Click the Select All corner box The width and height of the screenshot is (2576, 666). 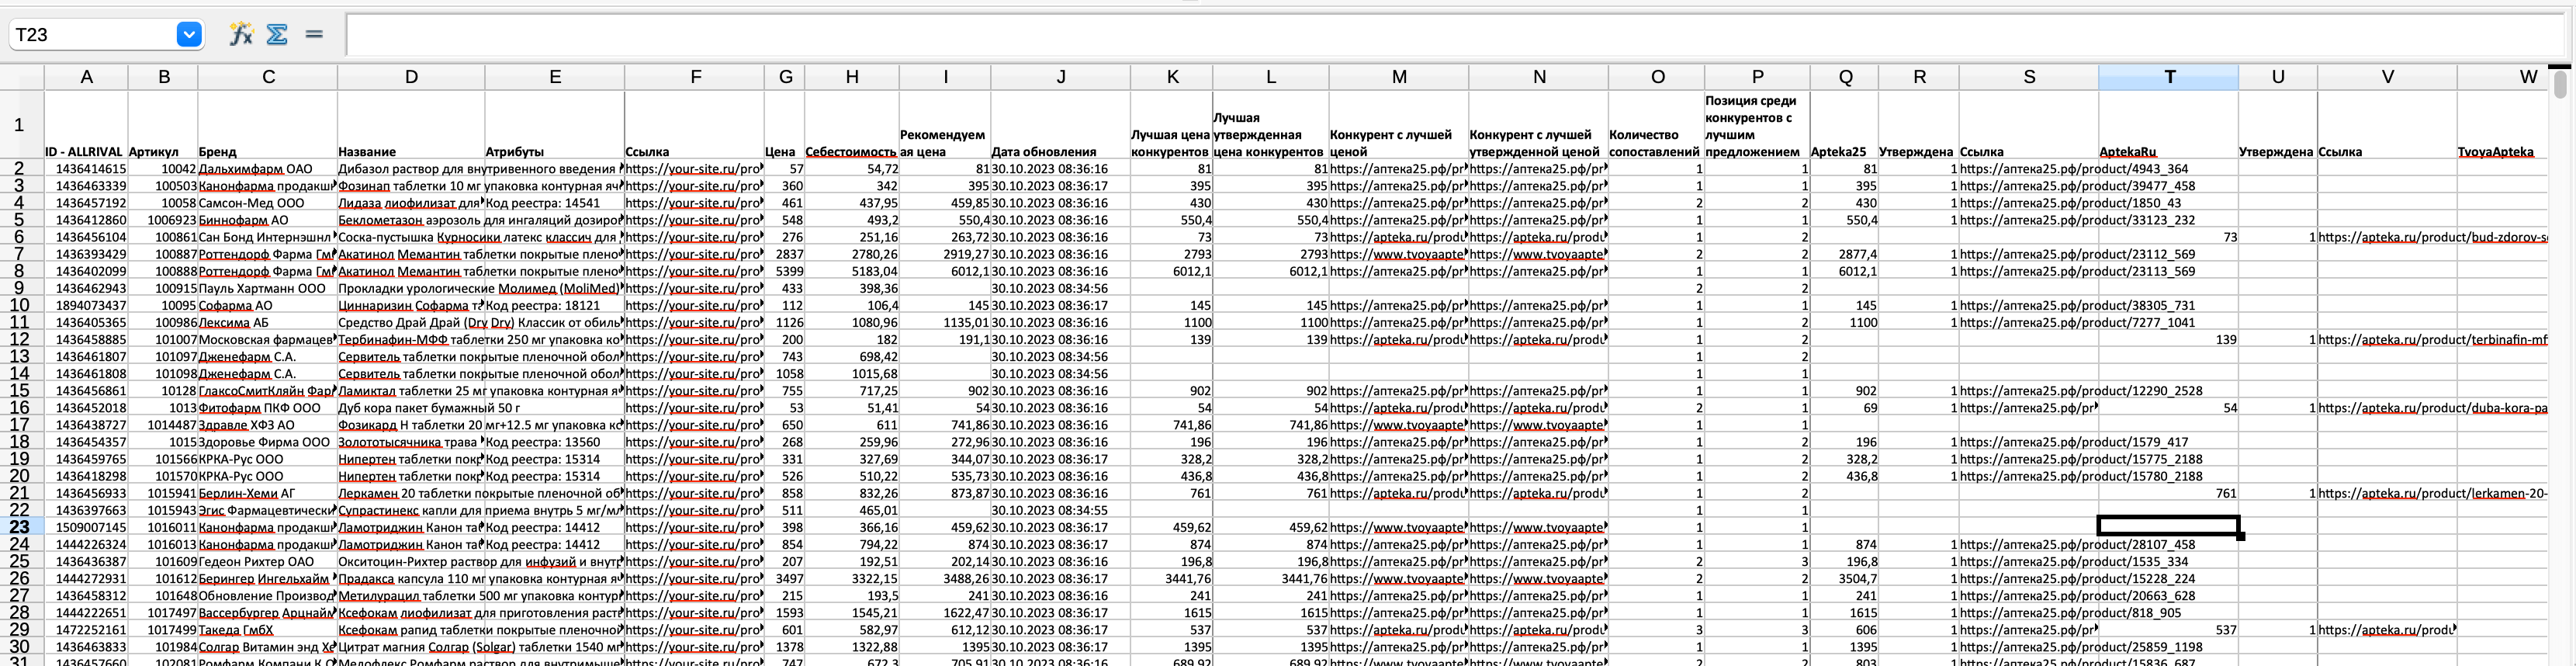tap(21, 77)
